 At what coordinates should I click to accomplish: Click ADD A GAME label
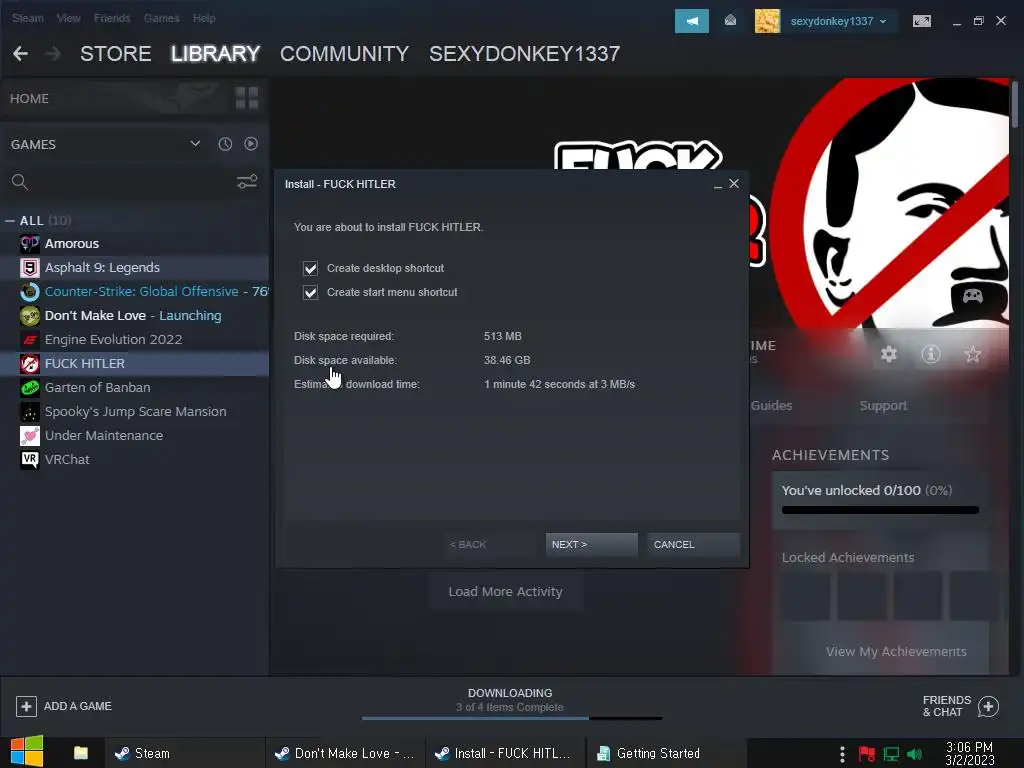(78, 706)
